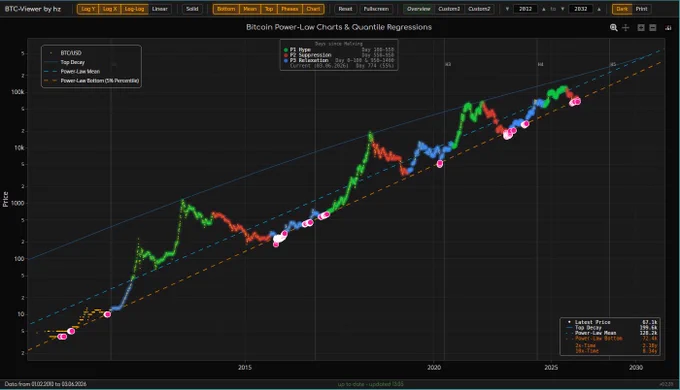This screenshot has height=390, width=680.
Task: Click the Latest Price value 67.1k
Action: [x=650, y=322]
